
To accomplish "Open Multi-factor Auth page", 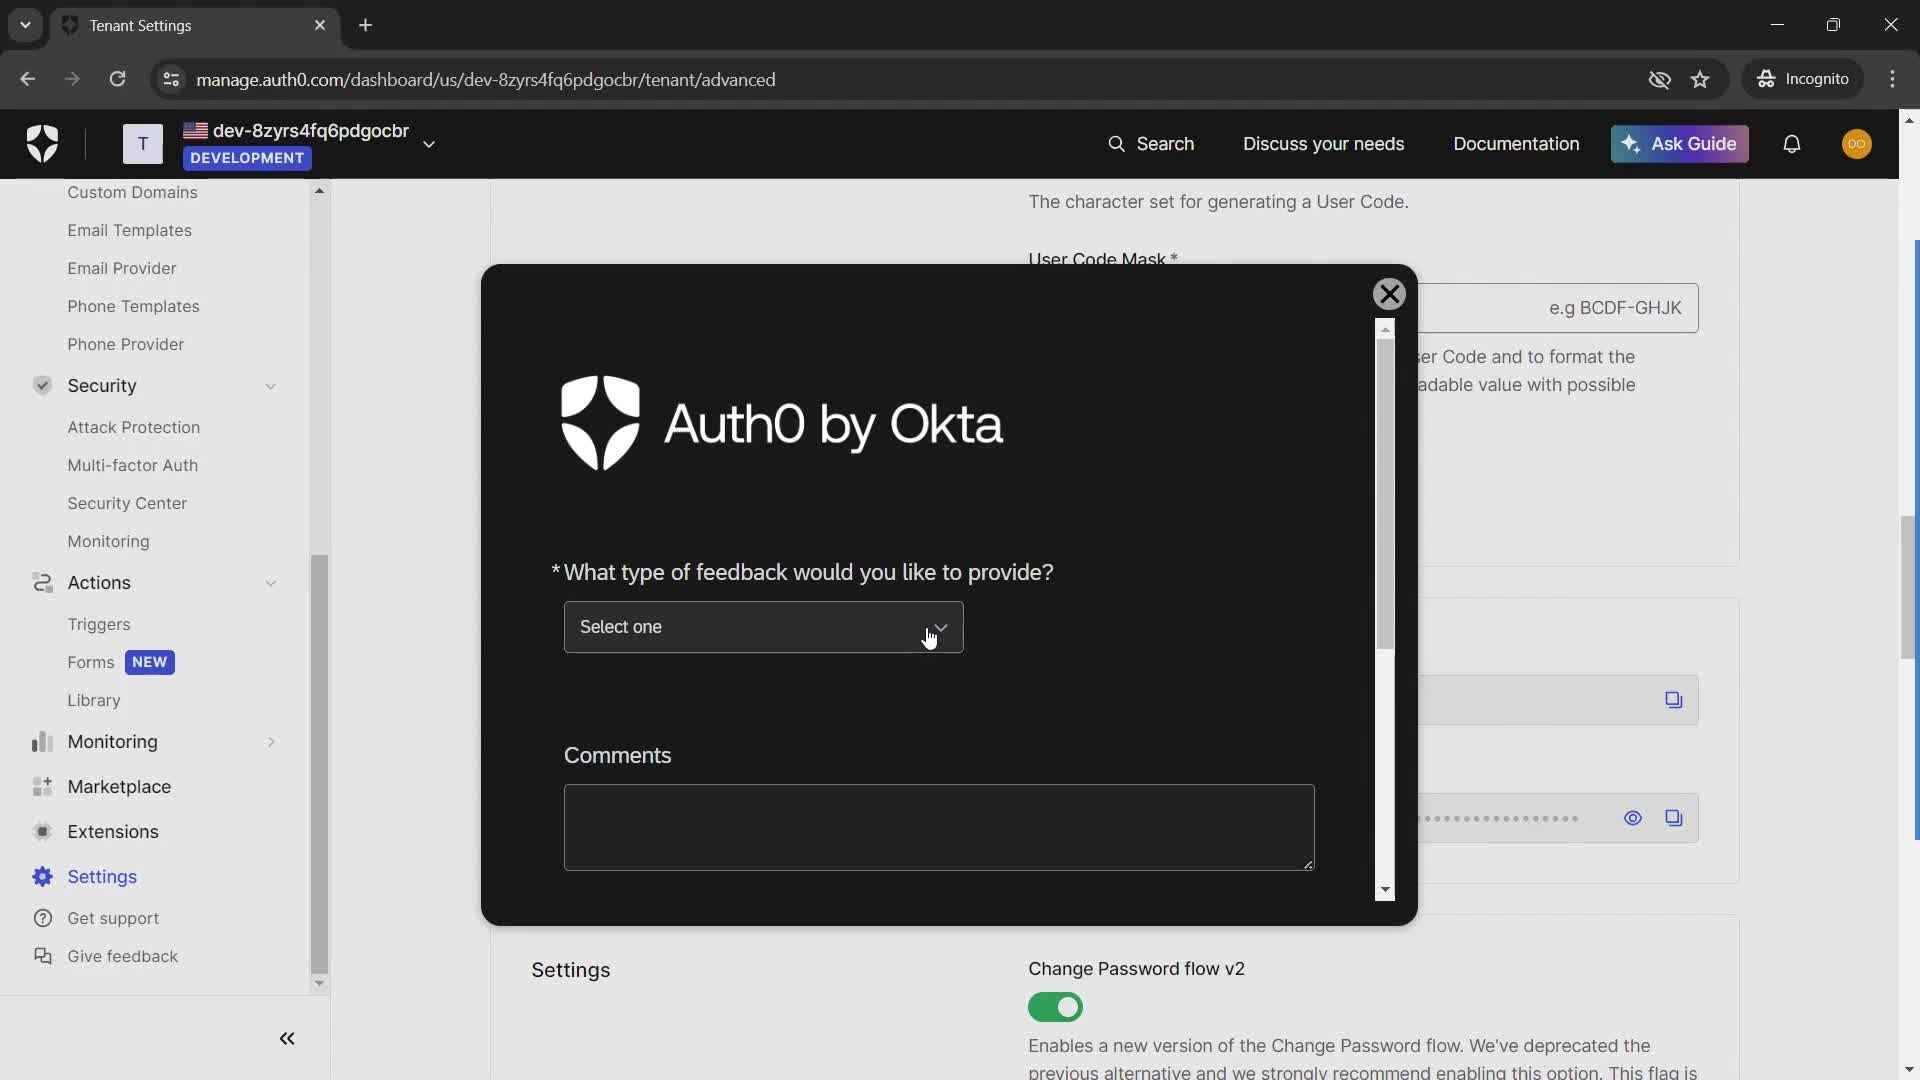I will tap(132, 465).
